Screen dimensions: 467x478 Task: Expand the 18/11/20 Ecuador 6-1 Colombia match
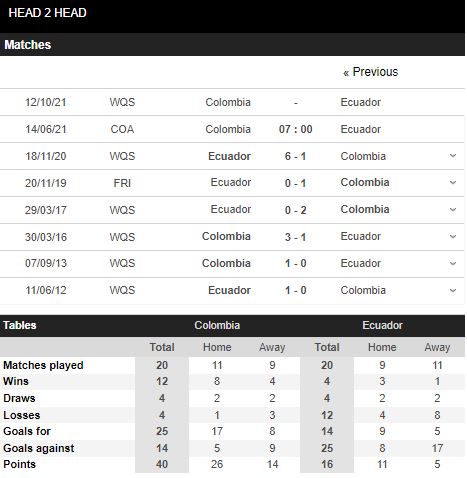[452, 156]
